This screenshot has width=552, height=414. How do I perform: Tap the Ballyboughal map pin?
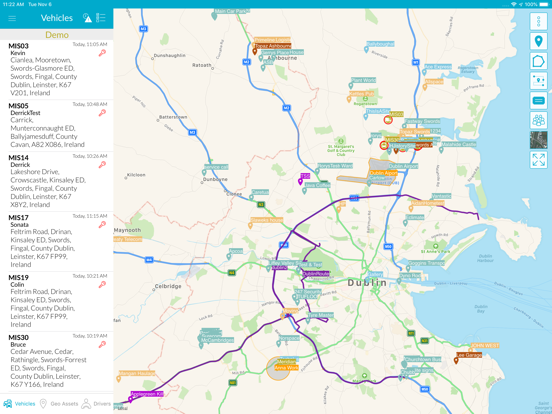pyautogui.click(x=366, y=50)
